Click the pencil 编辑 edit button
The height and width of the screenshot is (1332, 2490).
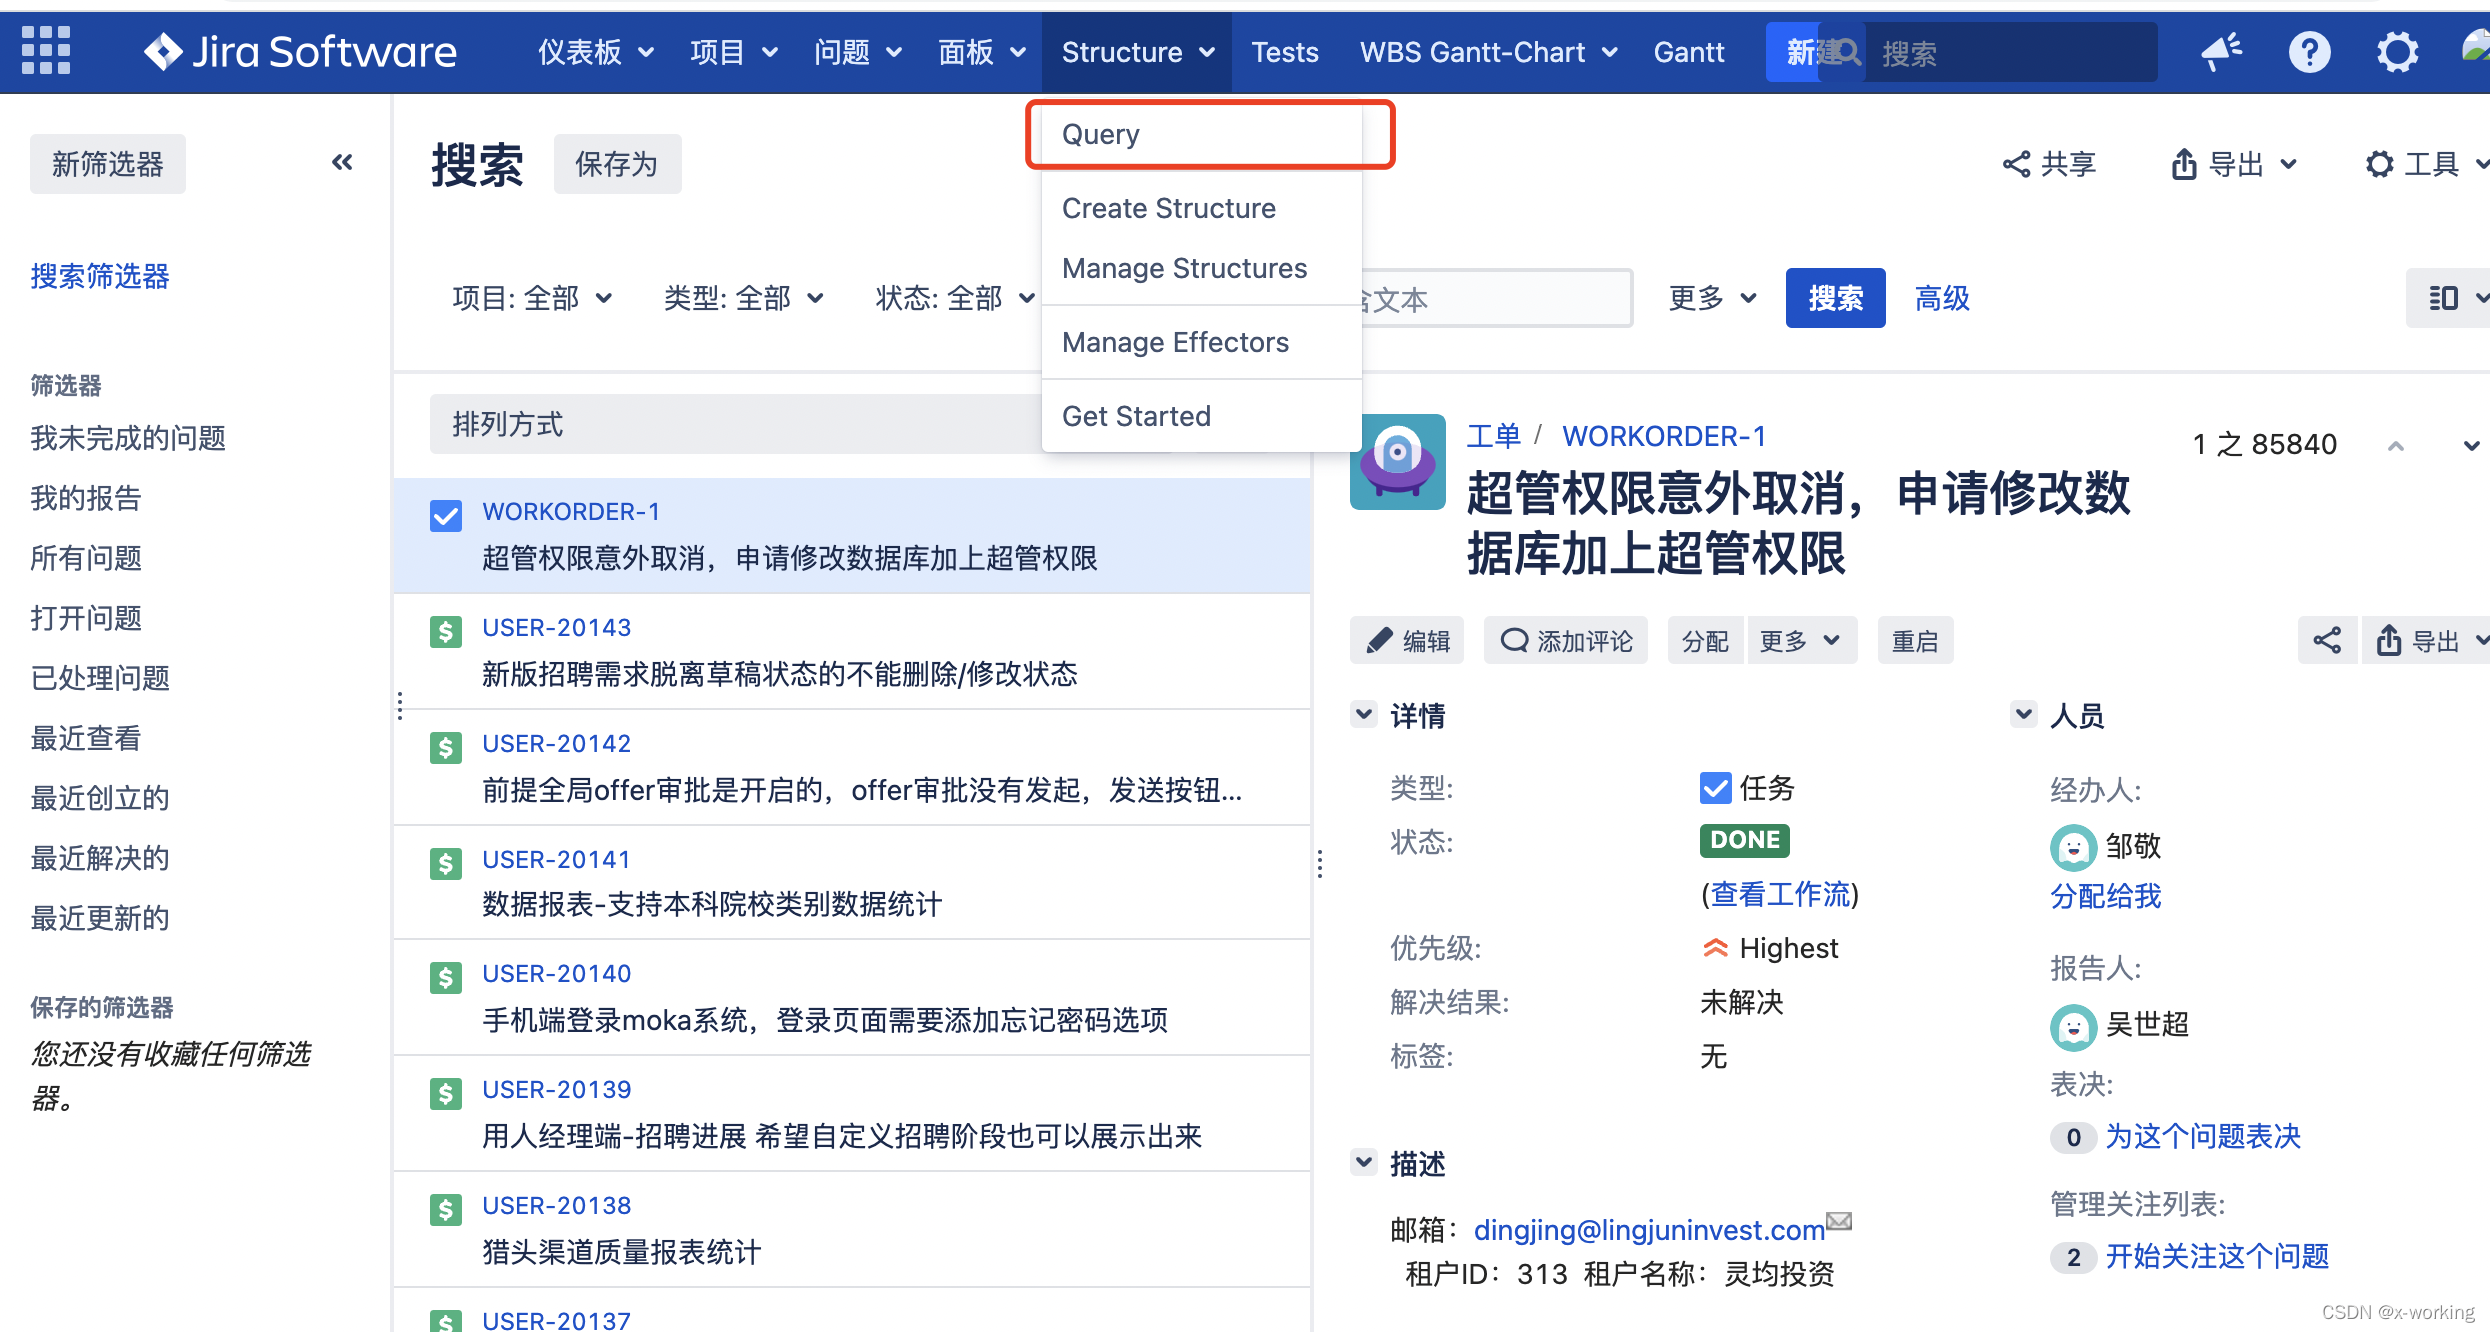pos(1407,641)
